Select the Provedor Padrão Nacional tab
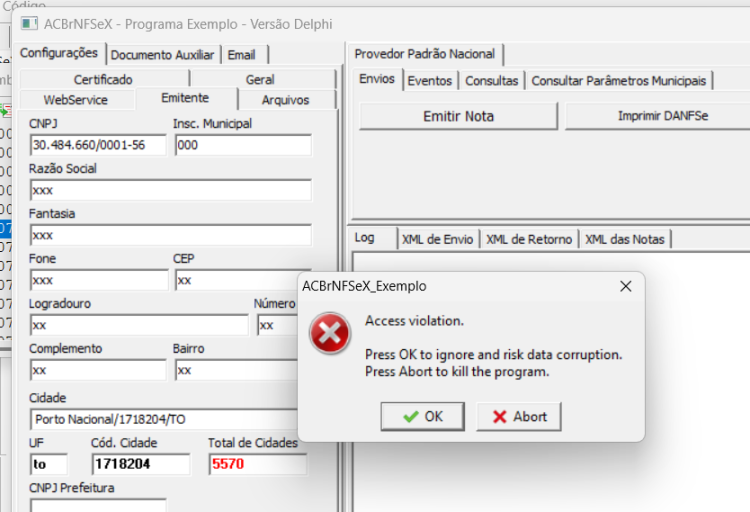 pyautogui.click(x=425, y=54)
